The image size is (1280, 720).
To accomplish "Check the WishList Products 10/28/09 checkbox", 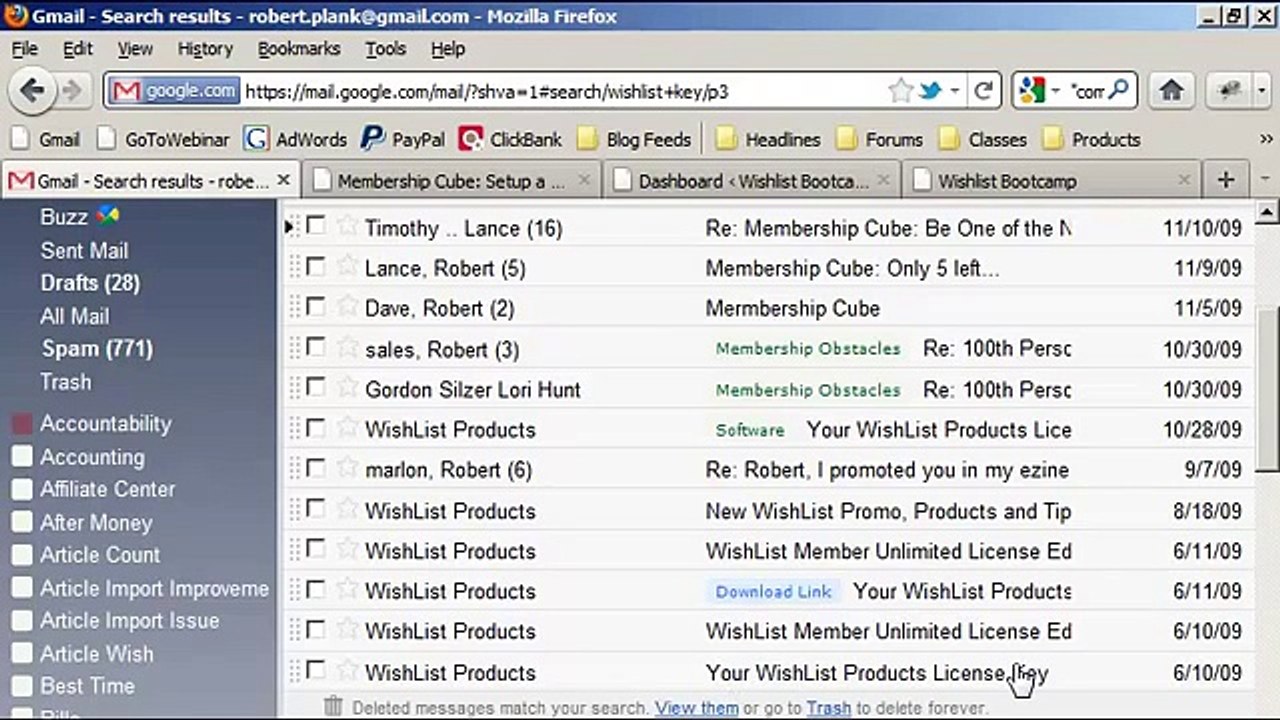I will tap(315, 427).
